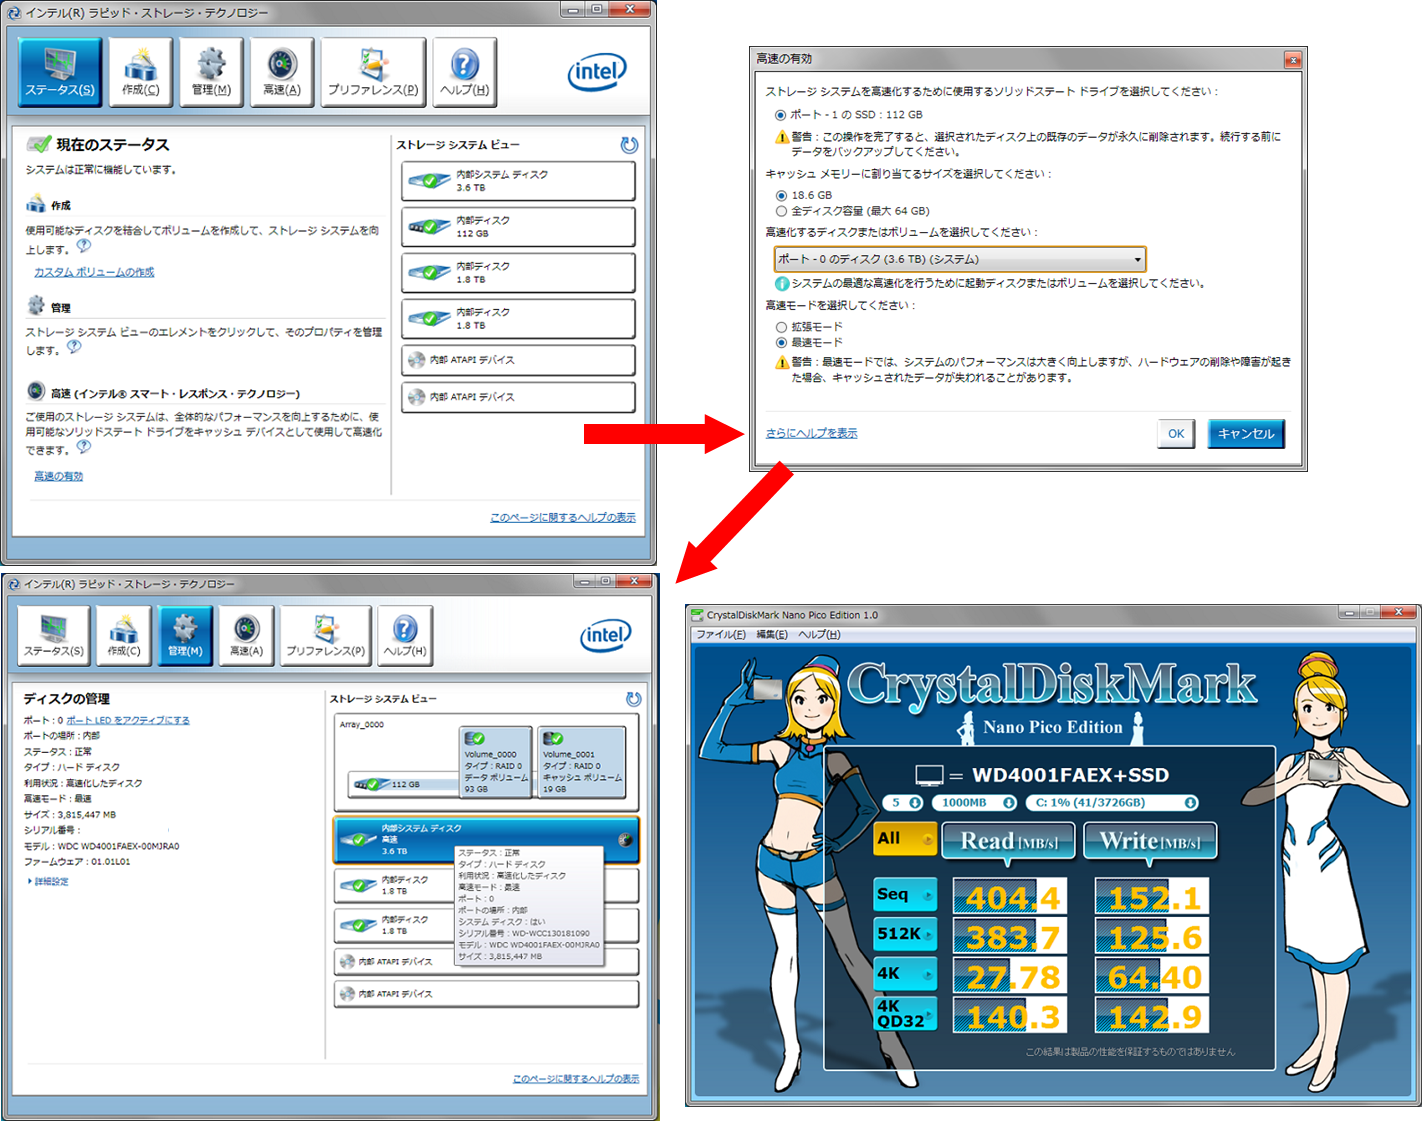Open プリファレンス(P) in the ディスクの管理 window
Viewport: 1422px width, 1121px height.
click(x=326, y=636)
